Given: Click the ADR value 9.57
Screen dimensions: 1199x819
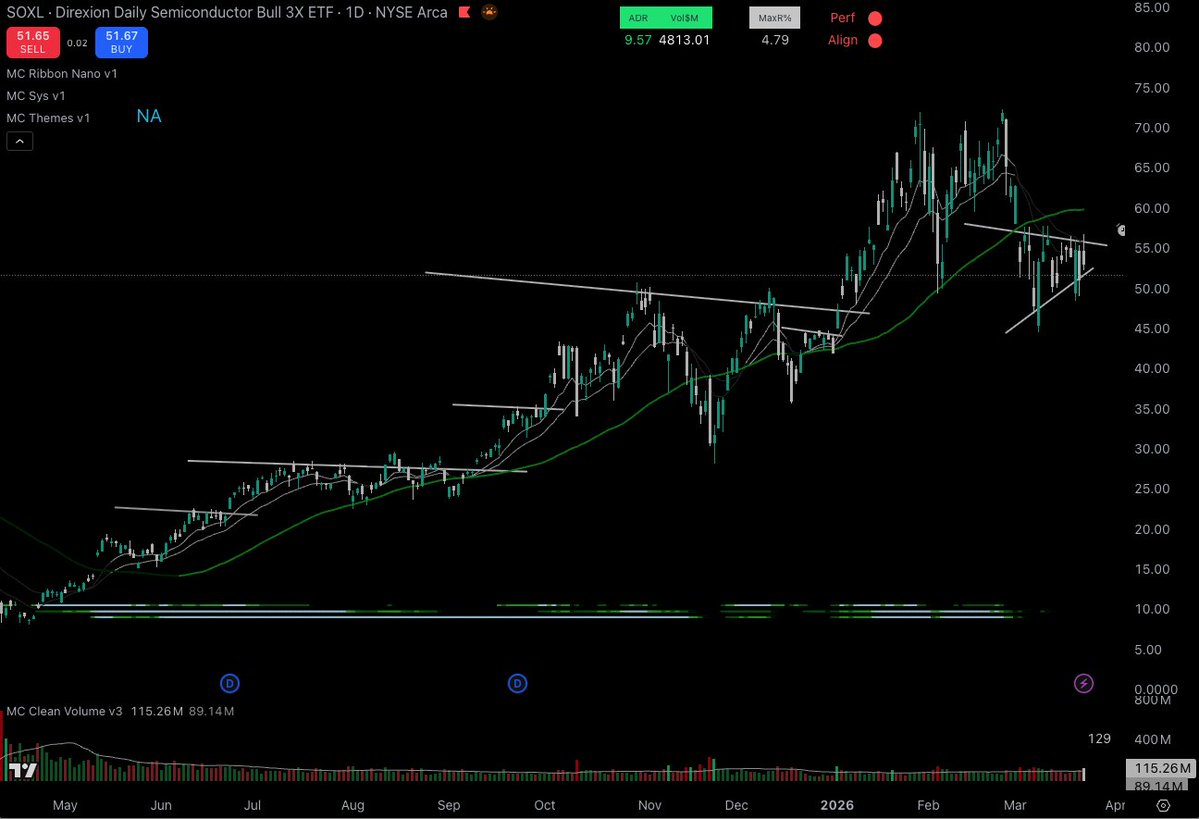Looking at the screenshot, I should tap(638, 40).
